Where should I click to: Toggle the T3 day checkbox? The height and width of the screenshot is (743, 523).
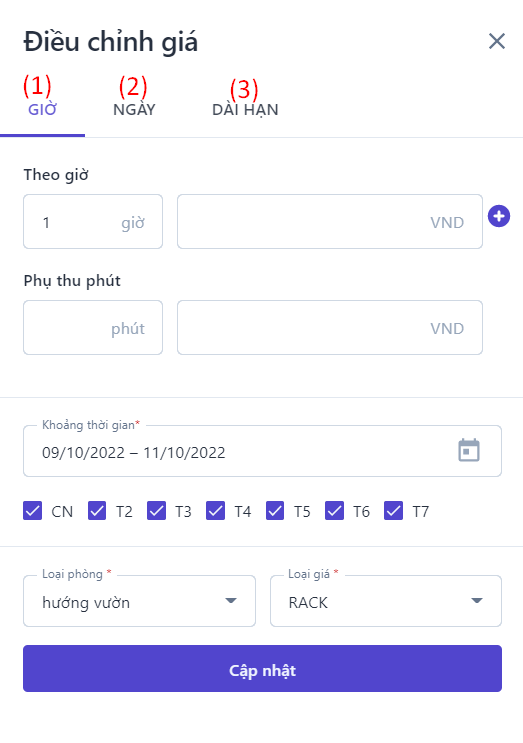coord(156,511)
